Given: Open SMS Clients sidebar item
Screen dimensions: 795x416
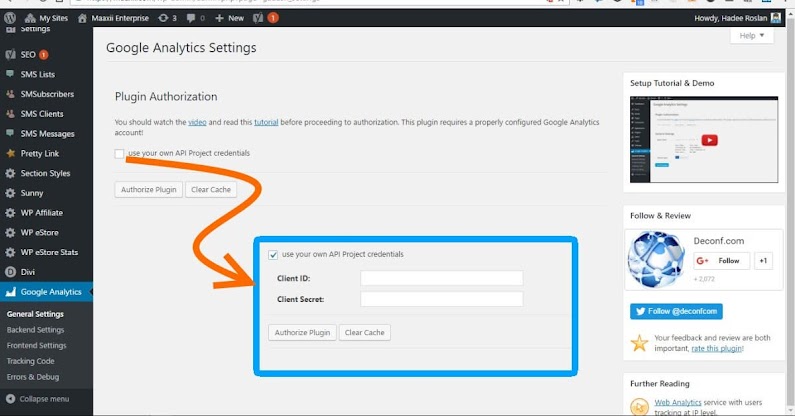Looking at the screenshot, I should click(42, 114).
